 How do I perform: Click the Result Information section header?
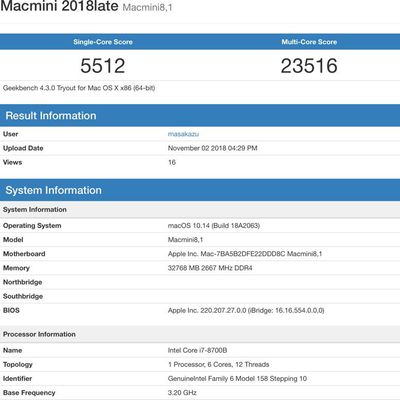pos(200,116)
